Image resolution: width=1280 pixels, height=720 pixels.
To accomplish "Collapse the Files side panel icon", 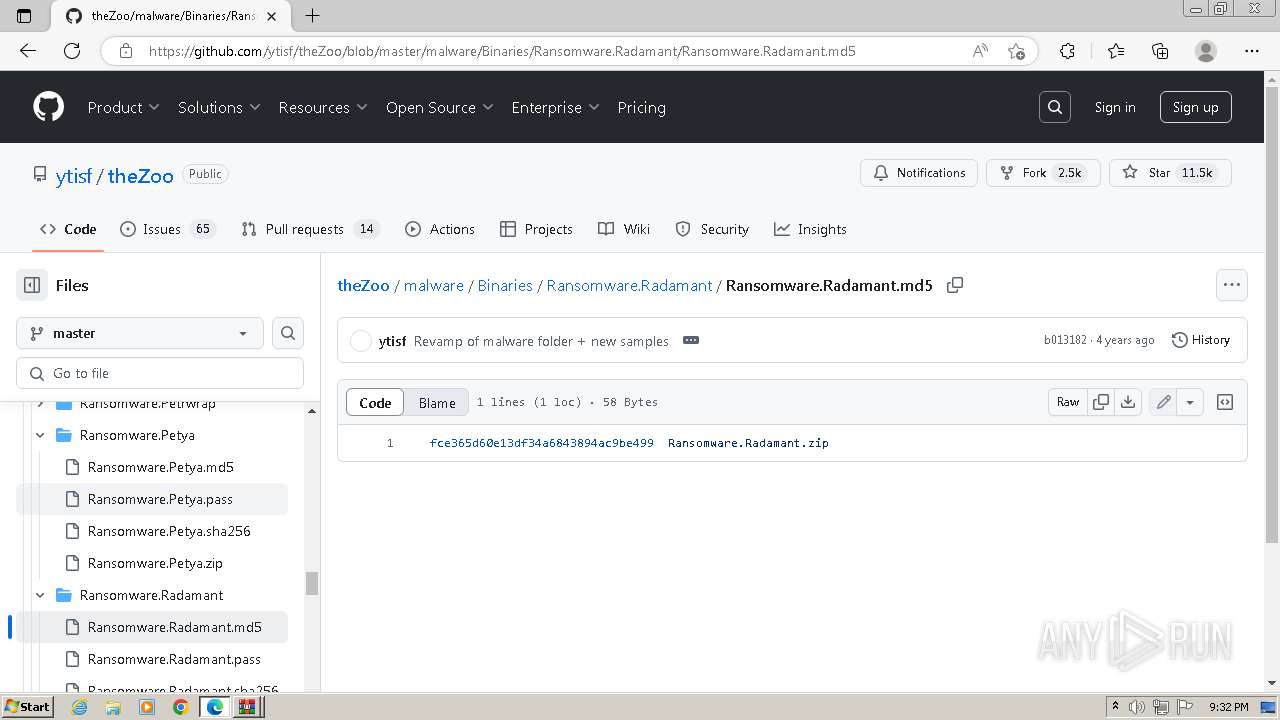I will (x=32, y=285).
